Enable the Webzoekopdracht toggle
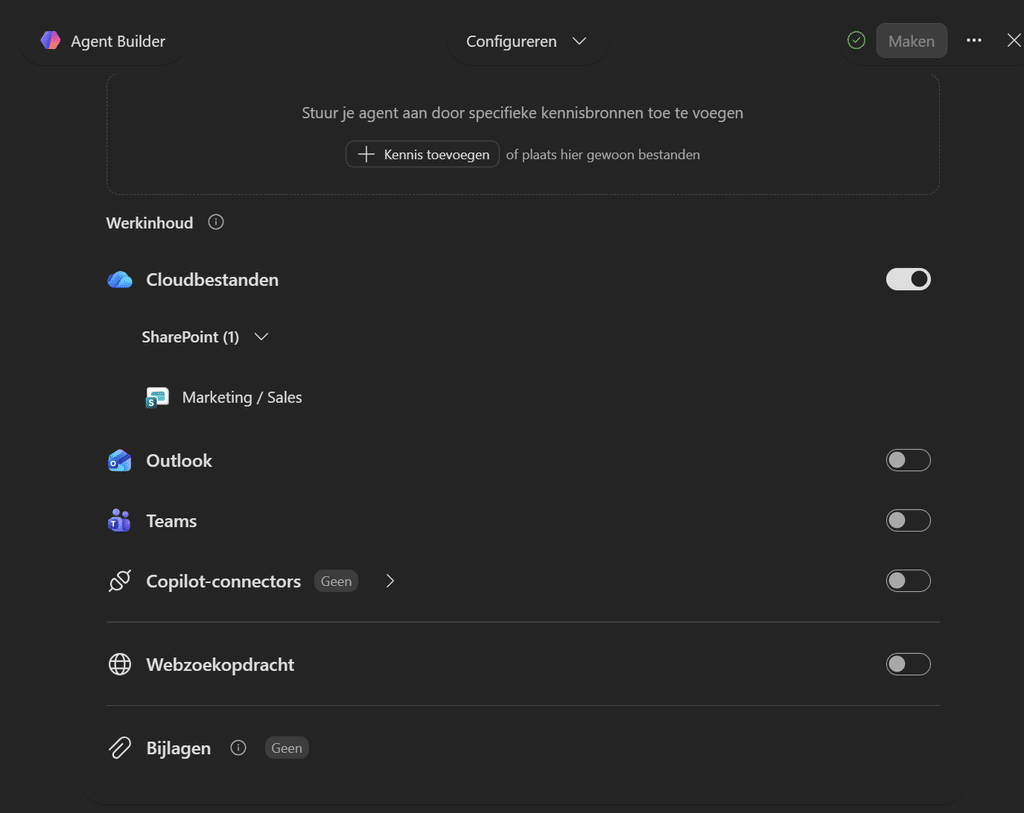Image resolution: width=1024 pixels, height=813 pixels. coord(908,664)
